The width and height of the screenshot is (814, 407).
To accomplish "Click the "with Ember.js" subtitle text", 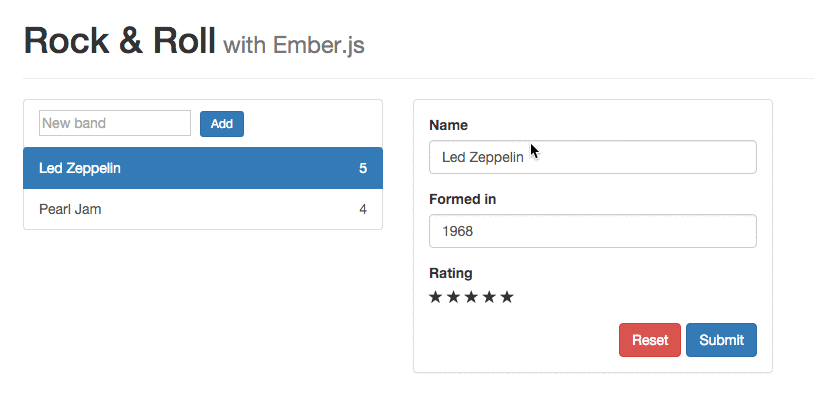I will (294, 45).
